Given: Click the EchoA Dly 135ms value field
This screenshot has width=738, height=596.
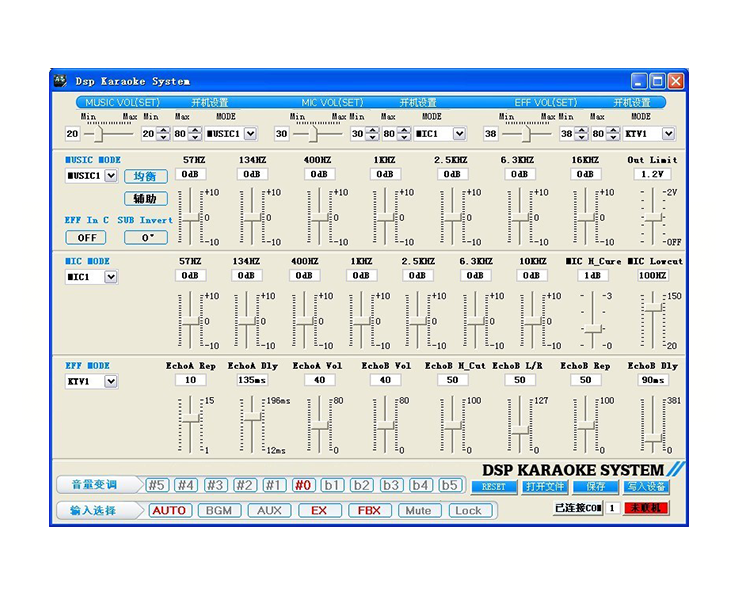Looking at the screenshot, I should click(x=252, y=380).
